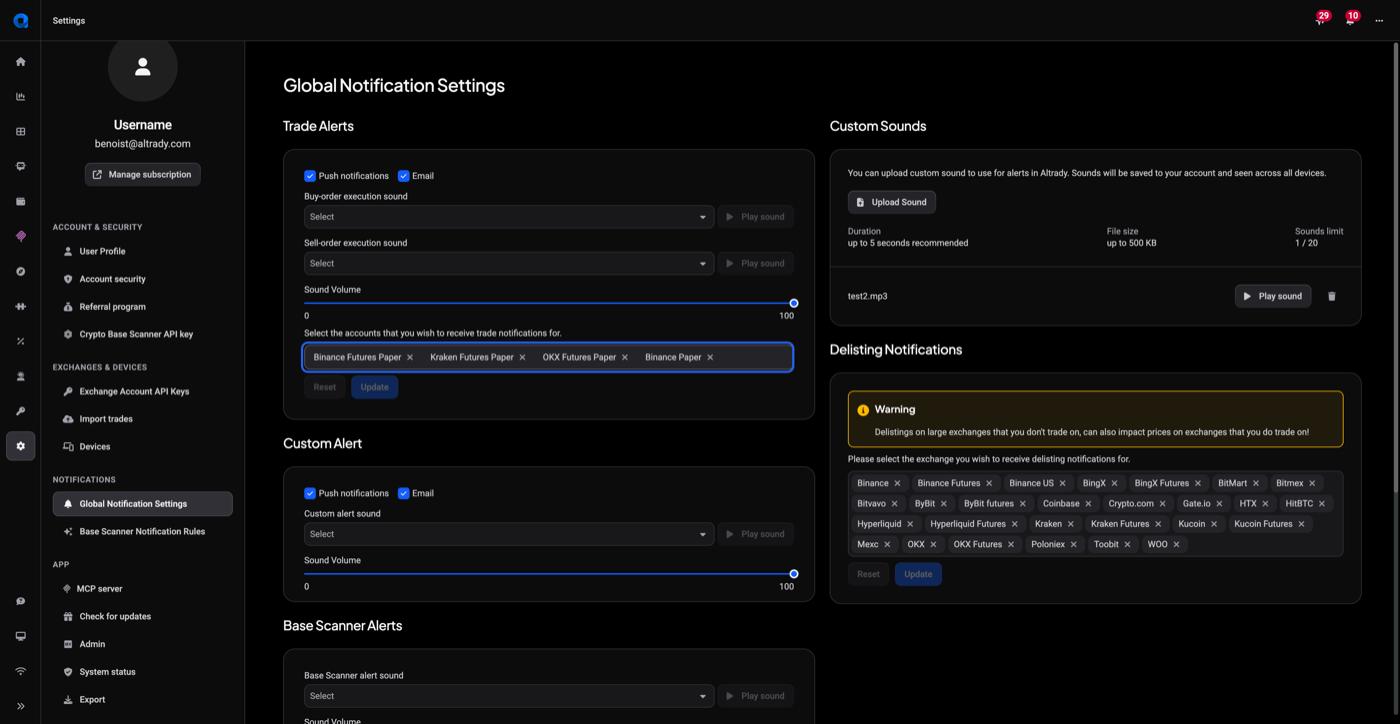This screenshot has width=1400, height=724.
Task: Focus the trade notification accounts input field
Action: (548, 357)
